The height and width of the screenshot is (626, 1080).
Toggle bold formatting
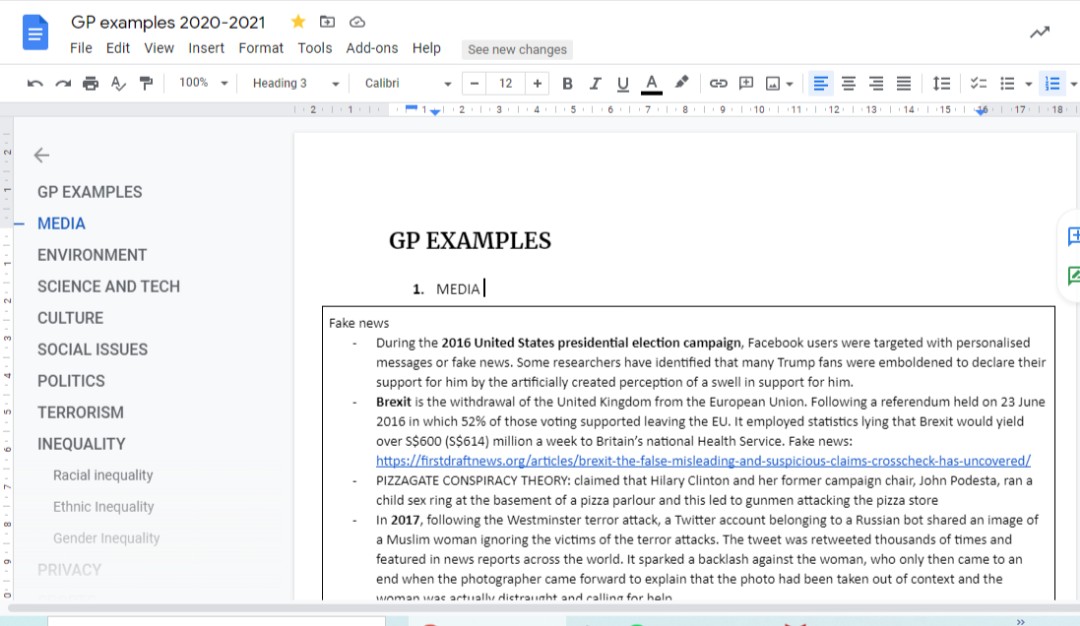pyautogui.click(x=568, y=83)
